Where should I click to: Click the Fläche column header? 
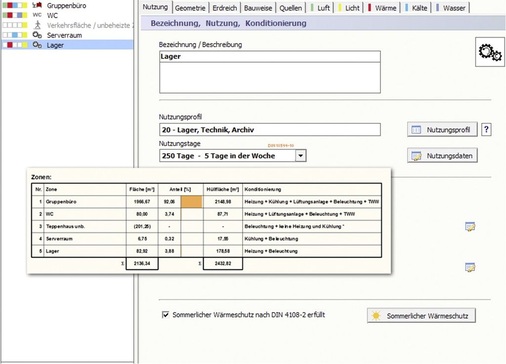pos(142,189)
